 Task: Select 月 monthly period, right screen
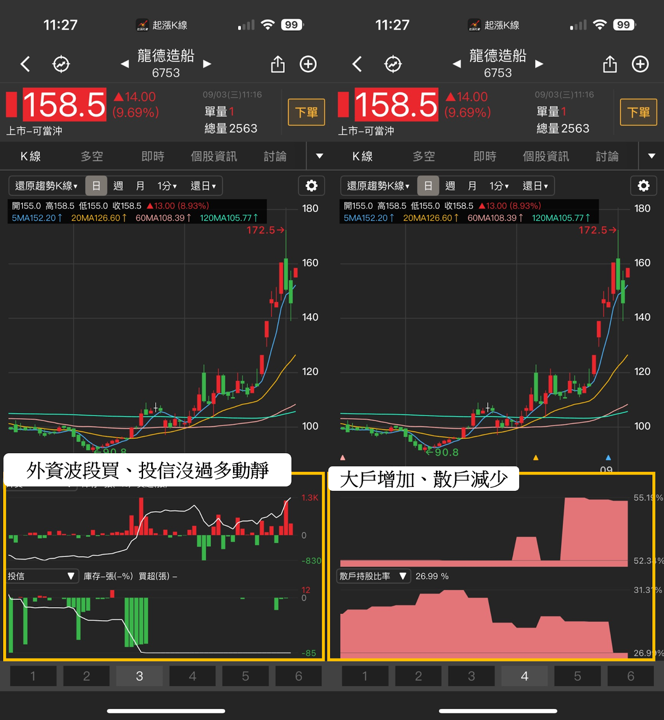tap(472, 186)
